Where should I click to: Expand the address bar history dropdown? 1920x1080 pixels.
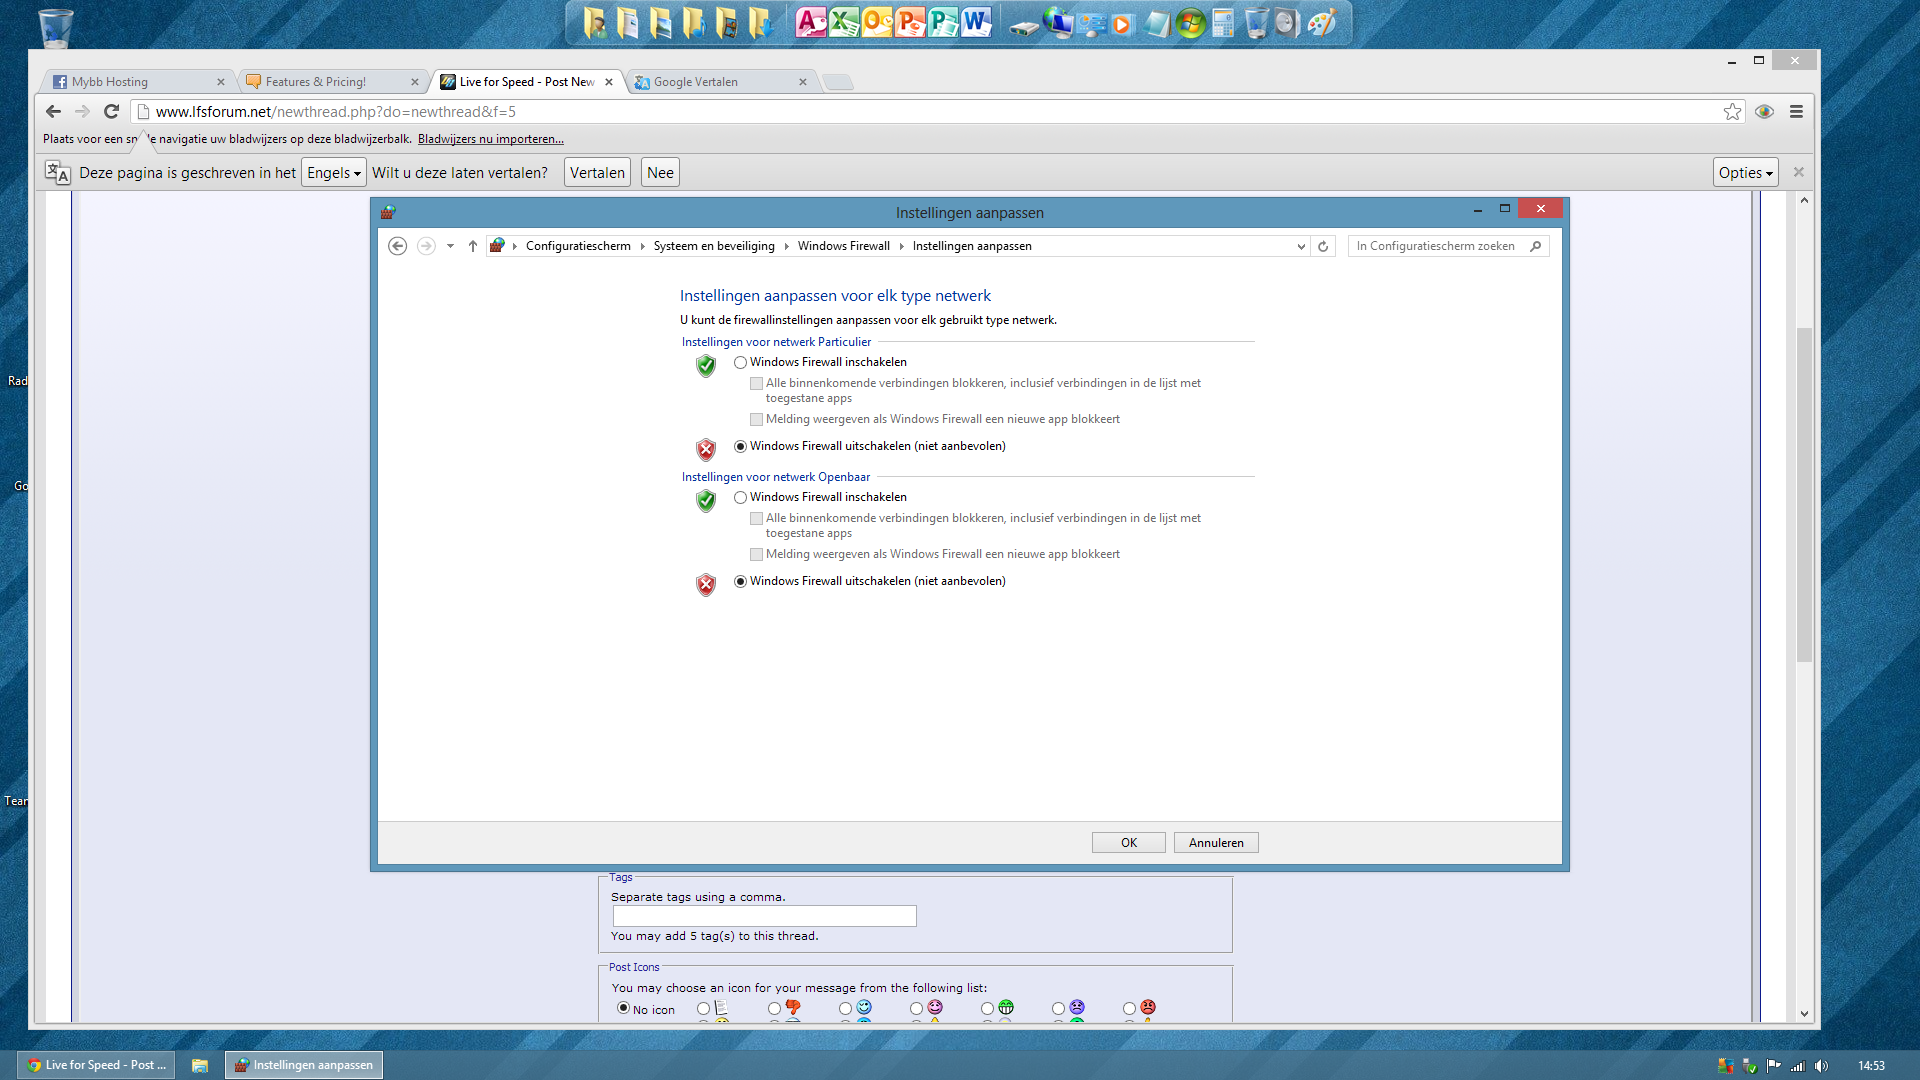(1300, 246)
